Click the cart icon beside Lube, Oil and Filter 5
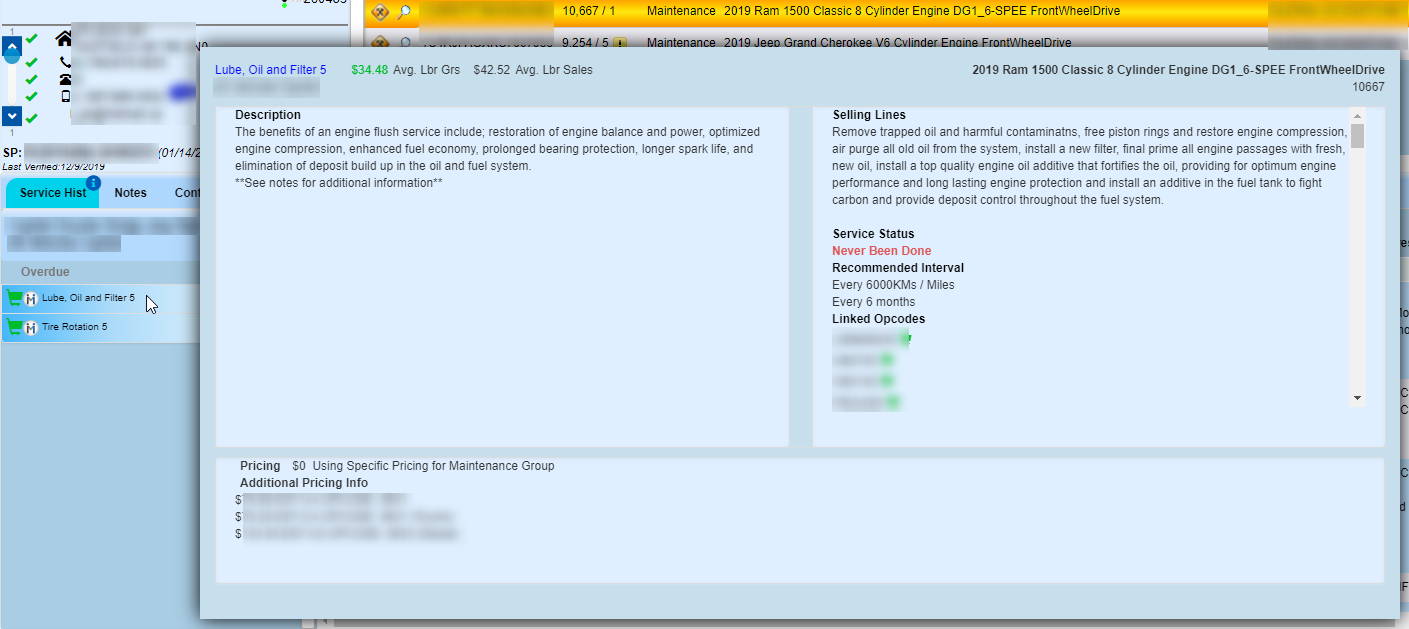The width and height of the screenshot is (1409, 629). pos(14,298)
